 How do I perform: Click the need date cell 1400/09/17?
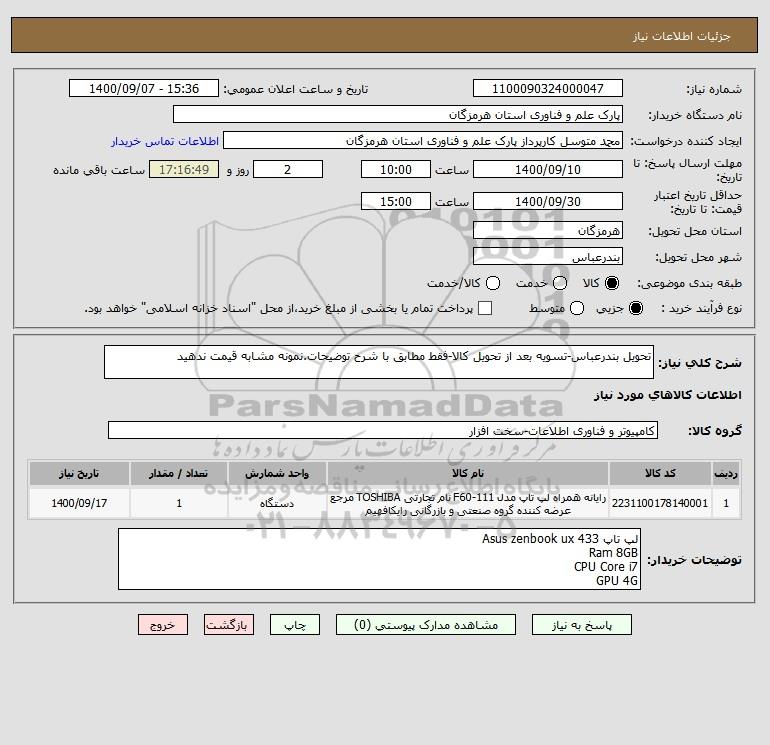click(x=79, y=503)
